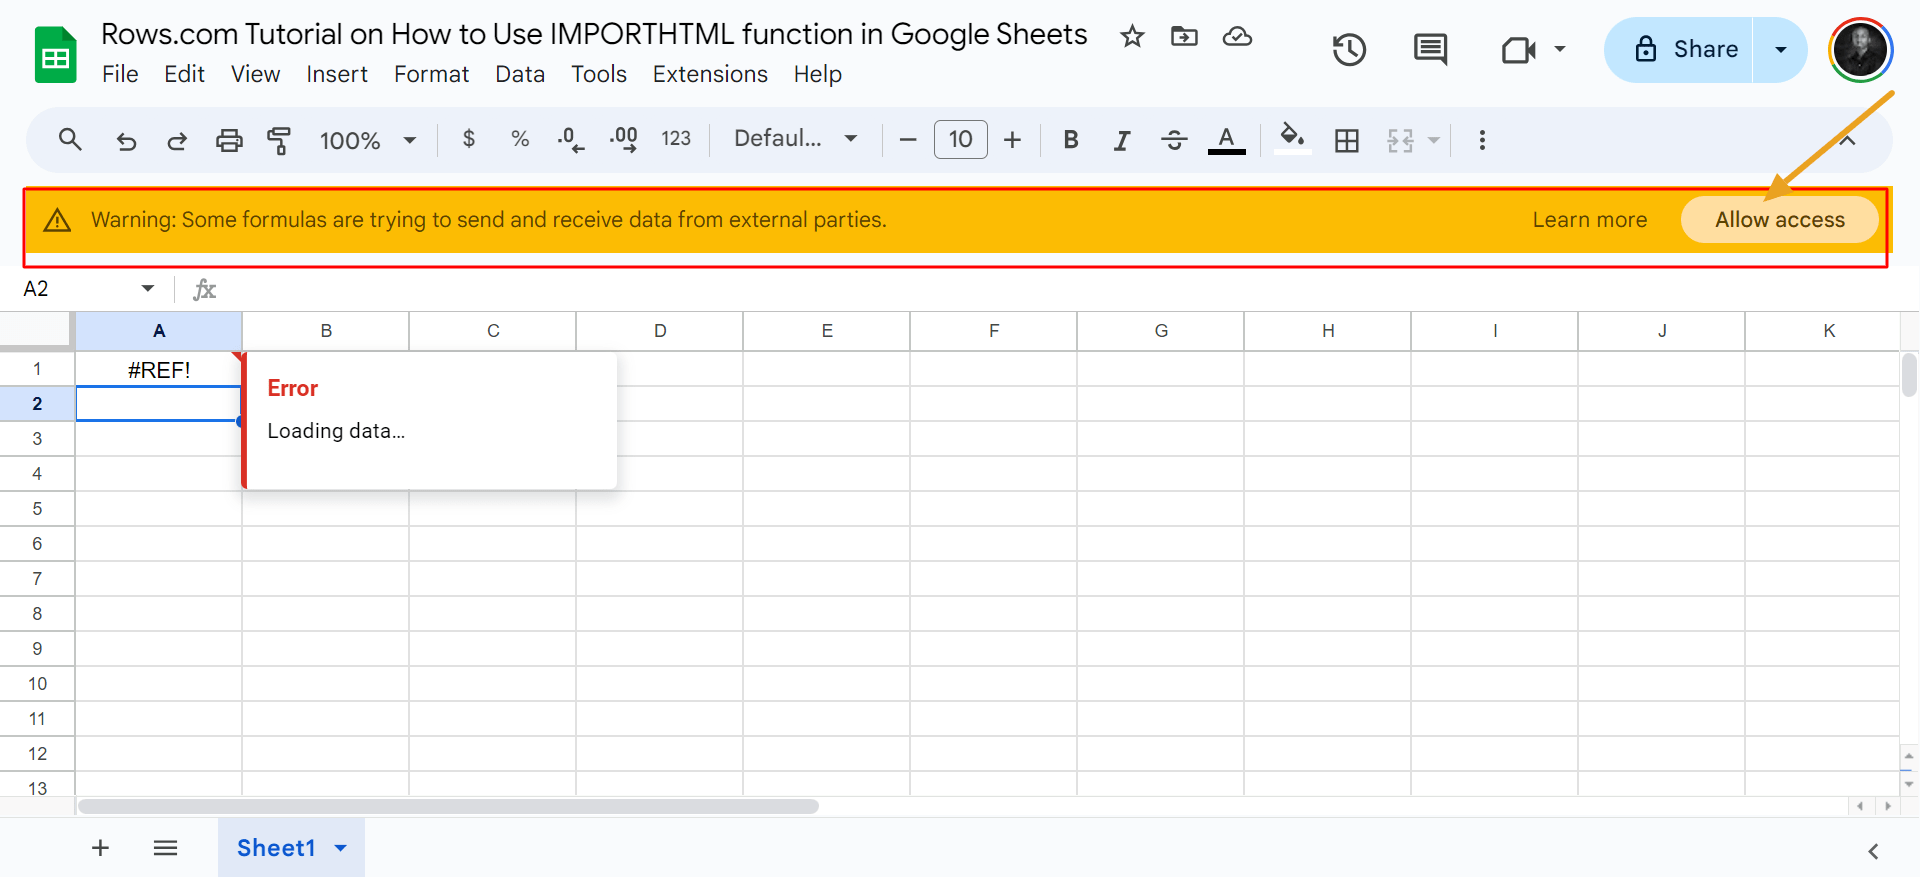Viewport: 1920px width, 878px height.
Task: Click the select all corner box
Action: click(37, 331)
